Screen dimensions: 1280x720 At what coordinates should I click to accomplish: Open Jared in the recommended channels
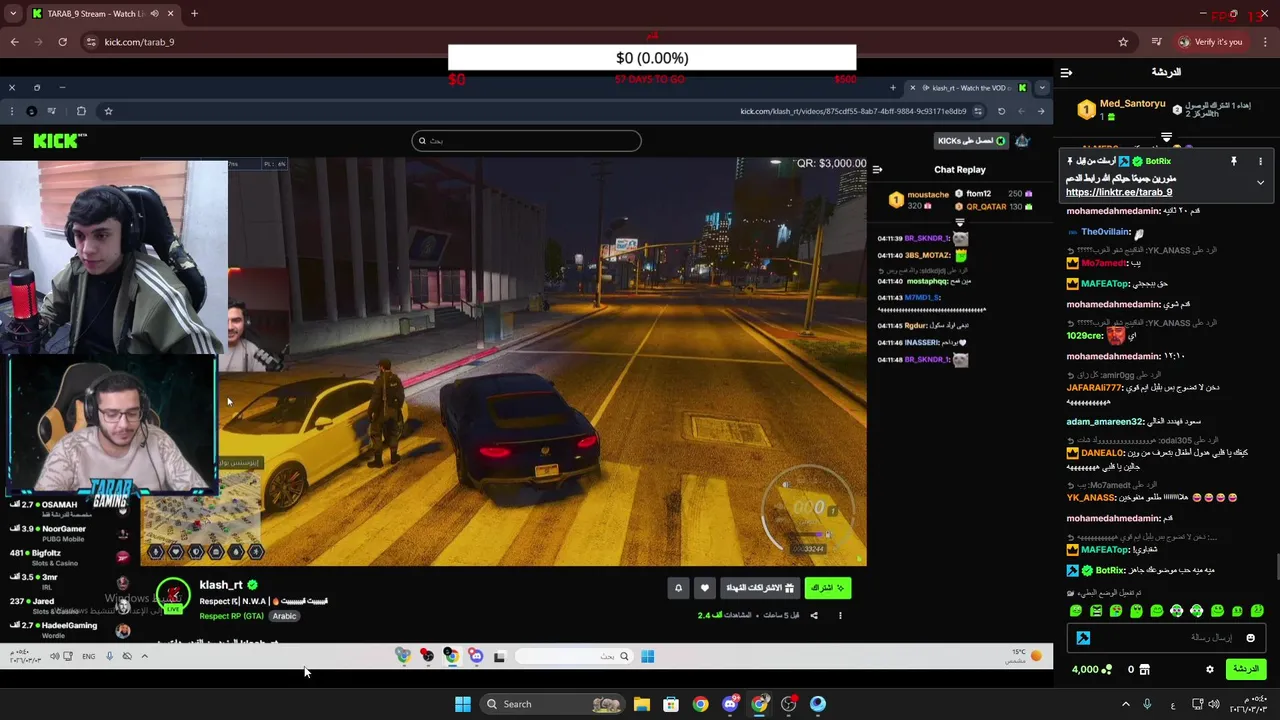[x=68, y=605]
